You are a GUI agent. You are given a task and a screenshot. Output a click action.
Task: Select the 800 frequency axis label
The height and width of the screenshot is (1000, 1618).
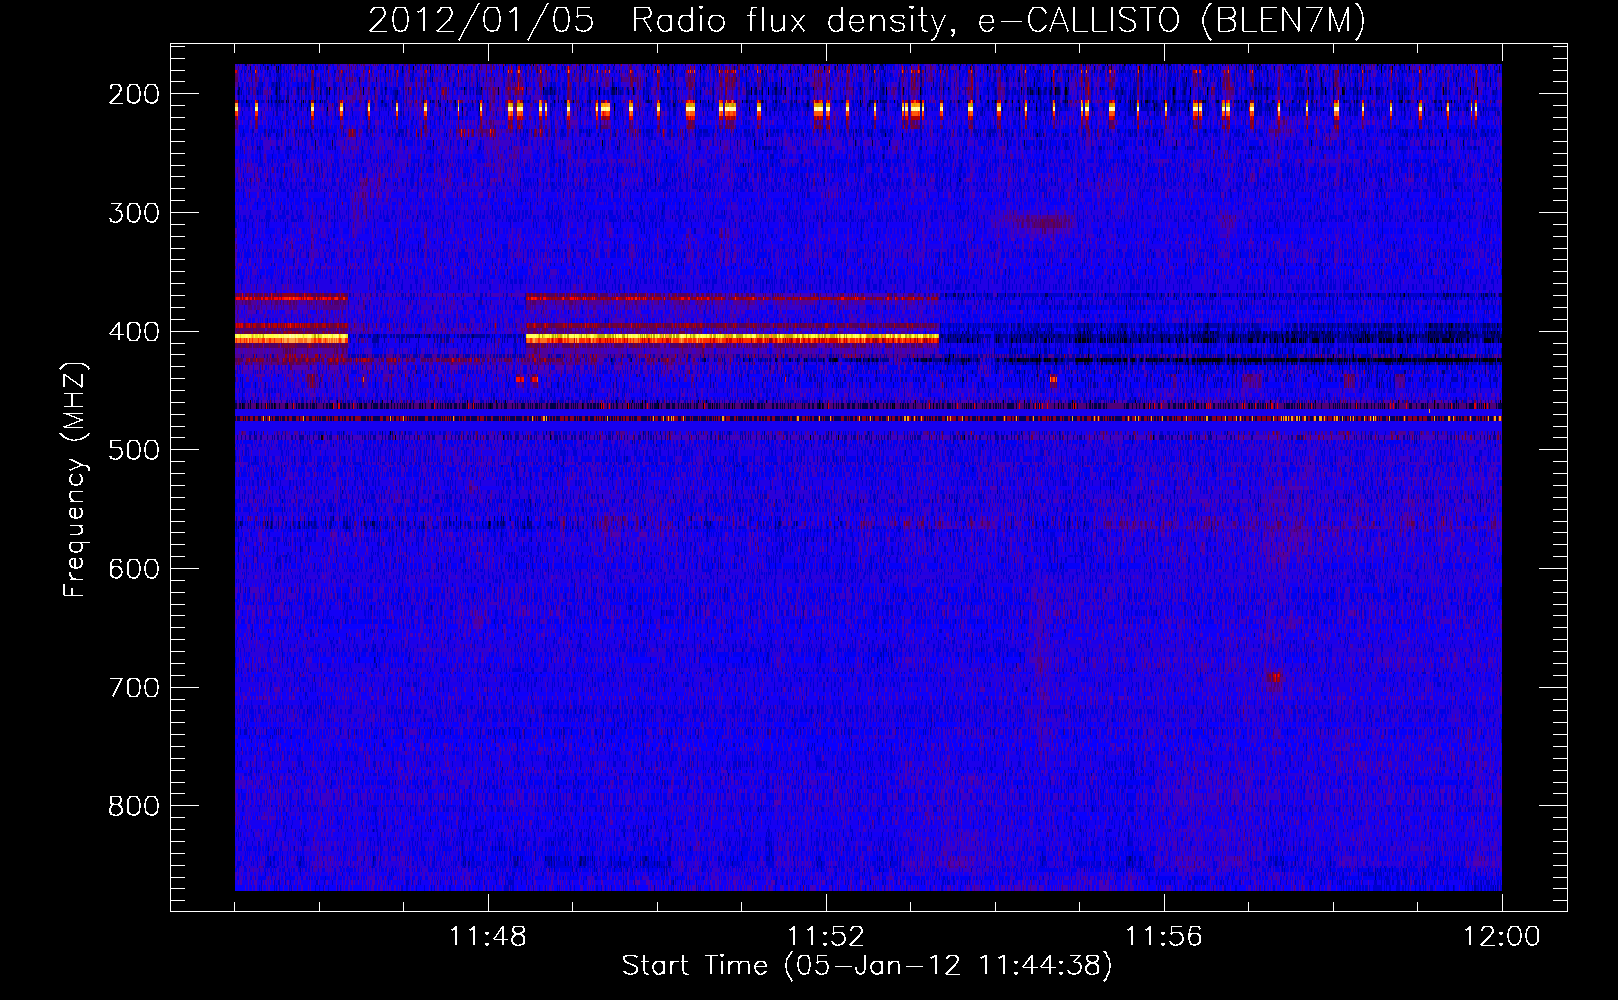(x=134, y=806)
